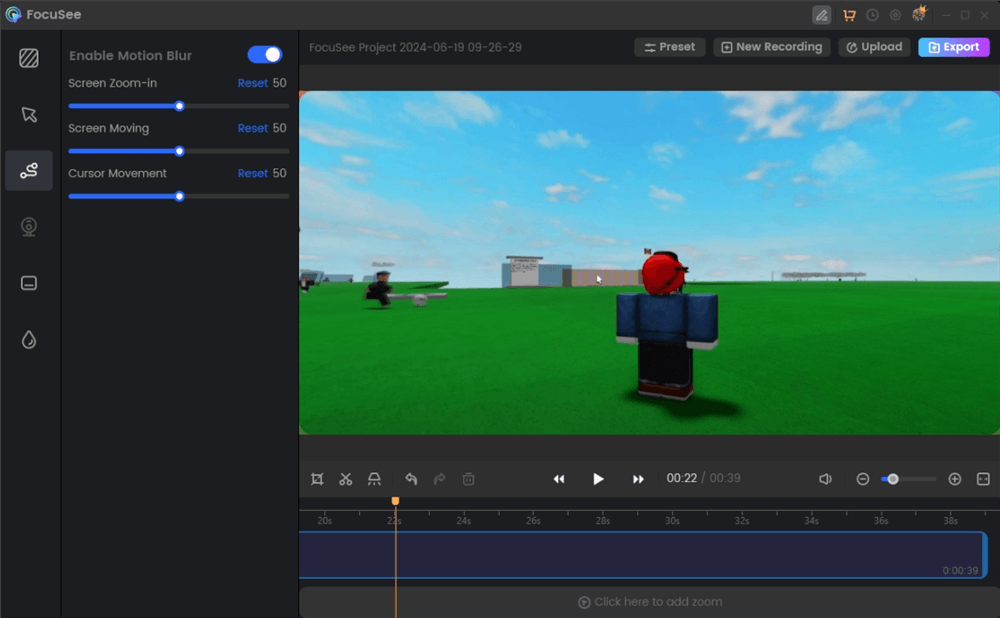The width and height of the screenshot is (1000, 618).
Task: Zoom in the timeline with plus icon
Action: coord(955,479)
